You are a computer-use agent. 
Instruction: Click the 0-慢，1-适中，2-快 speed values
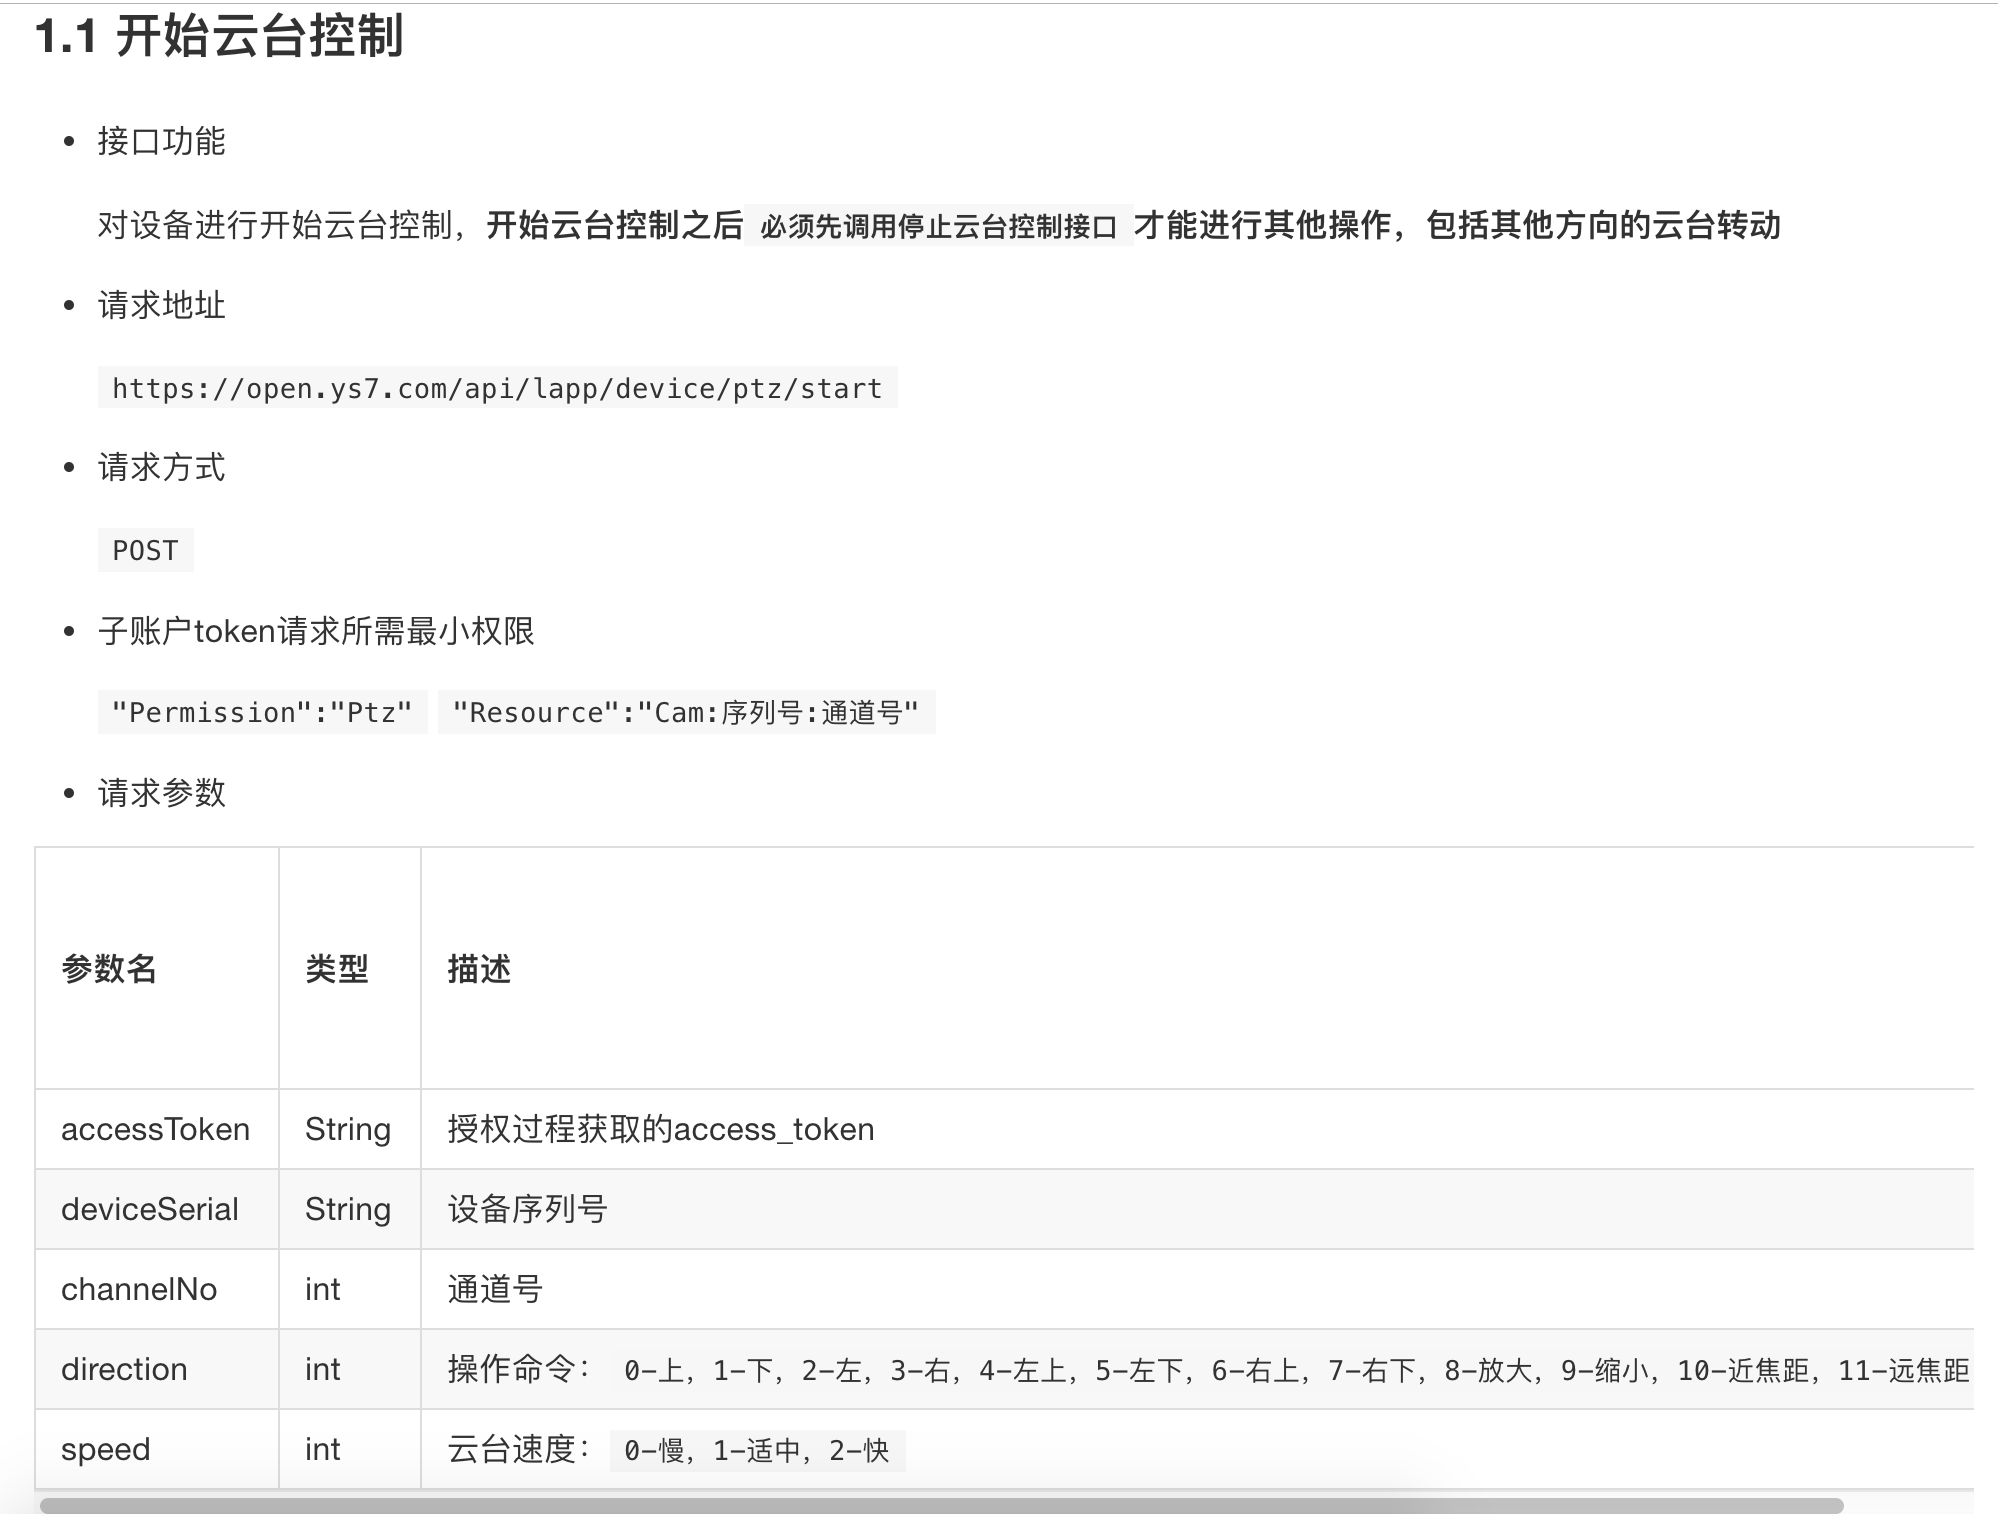click(757, 1450)
